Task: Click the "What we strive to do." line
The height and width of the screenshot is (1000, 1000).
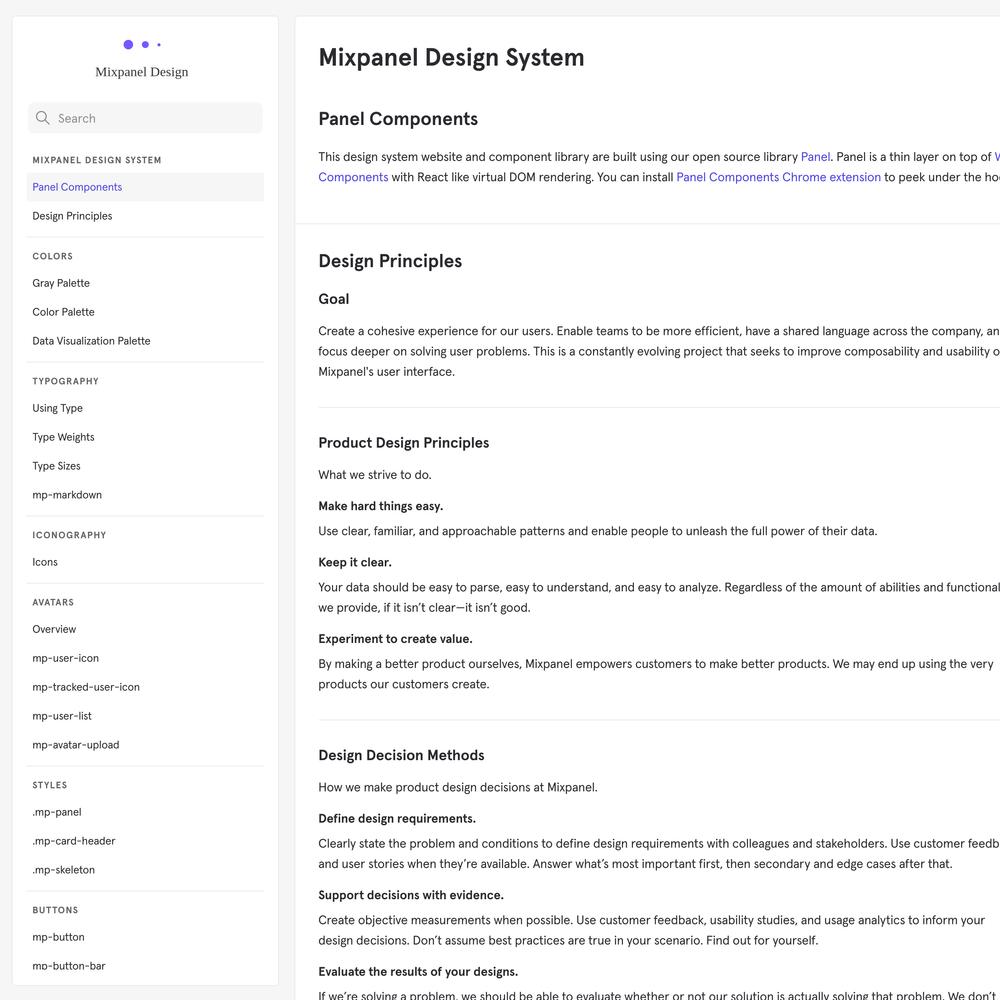Action: (x=375, y=475)
